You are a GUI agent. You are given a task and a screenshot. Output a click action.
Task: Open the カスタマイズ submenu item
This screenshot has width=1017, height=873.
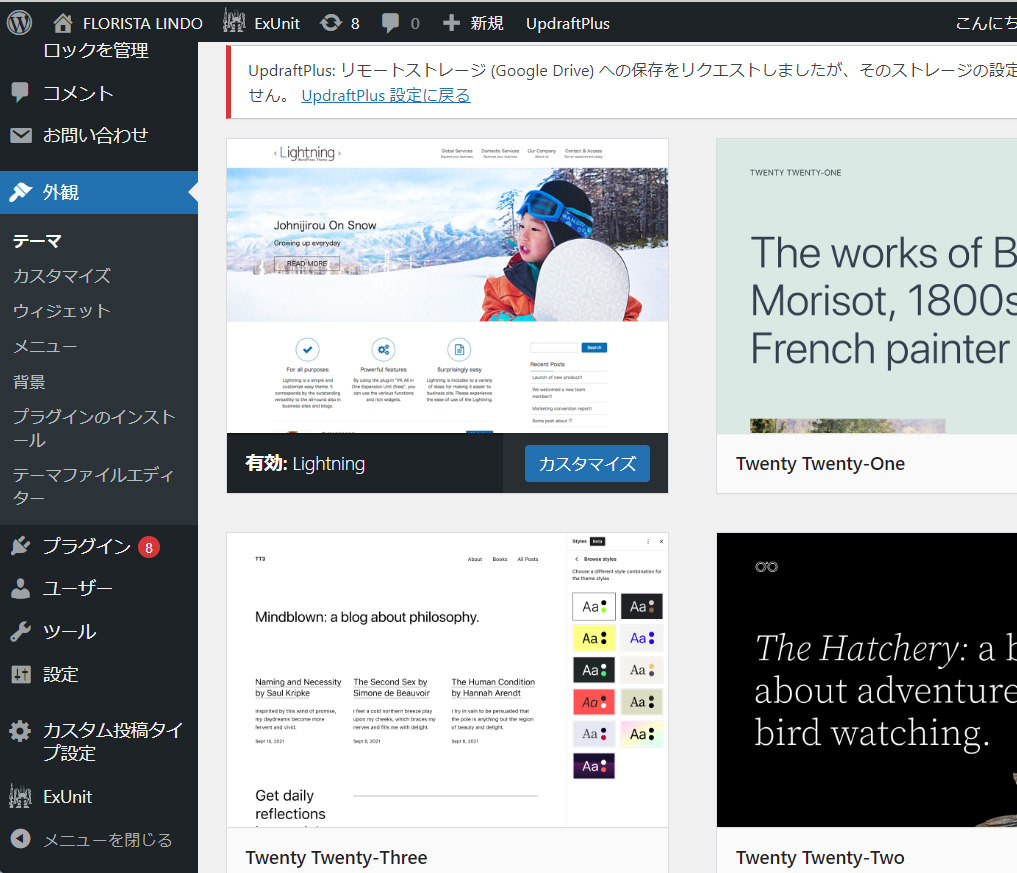tap(62, 276)
